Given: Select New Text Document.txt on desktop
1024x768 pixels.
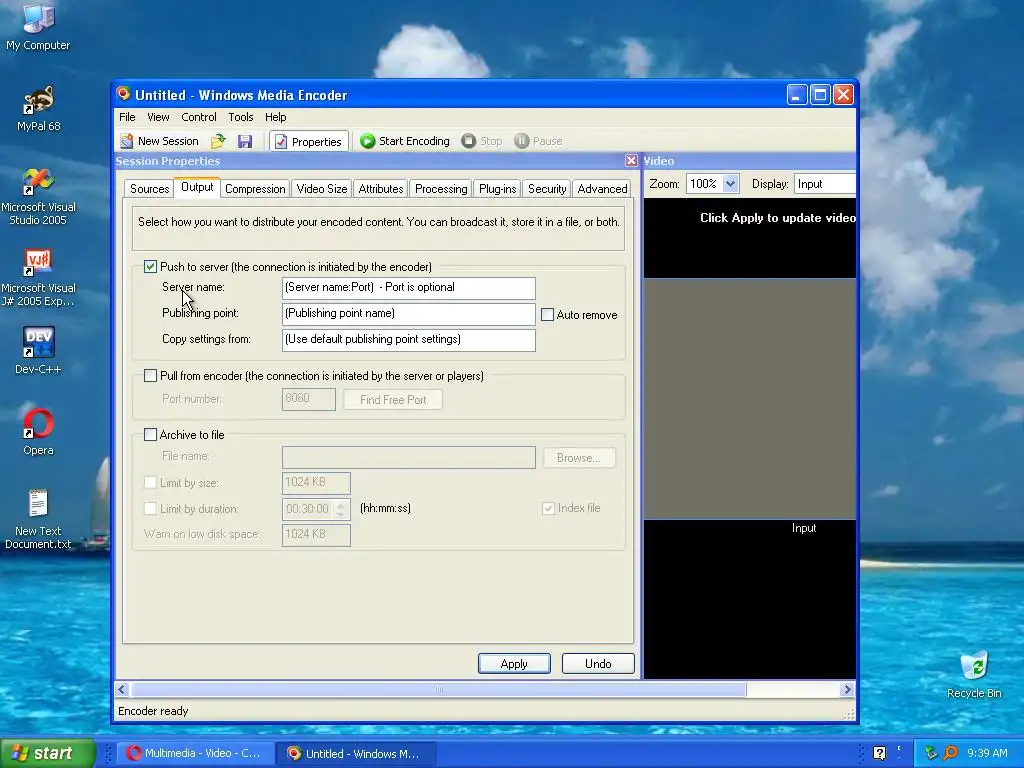Looking at the screenshot, I should click(38, 519).
